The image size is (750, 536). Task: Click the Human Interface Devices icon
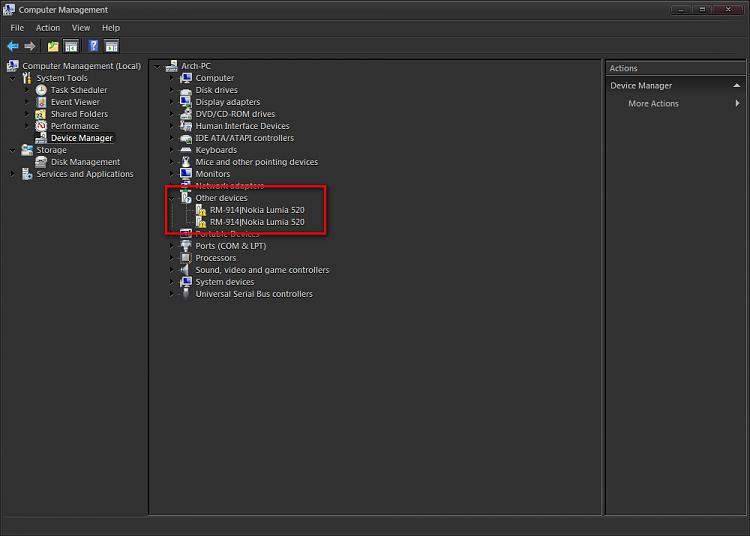(186, 126)
